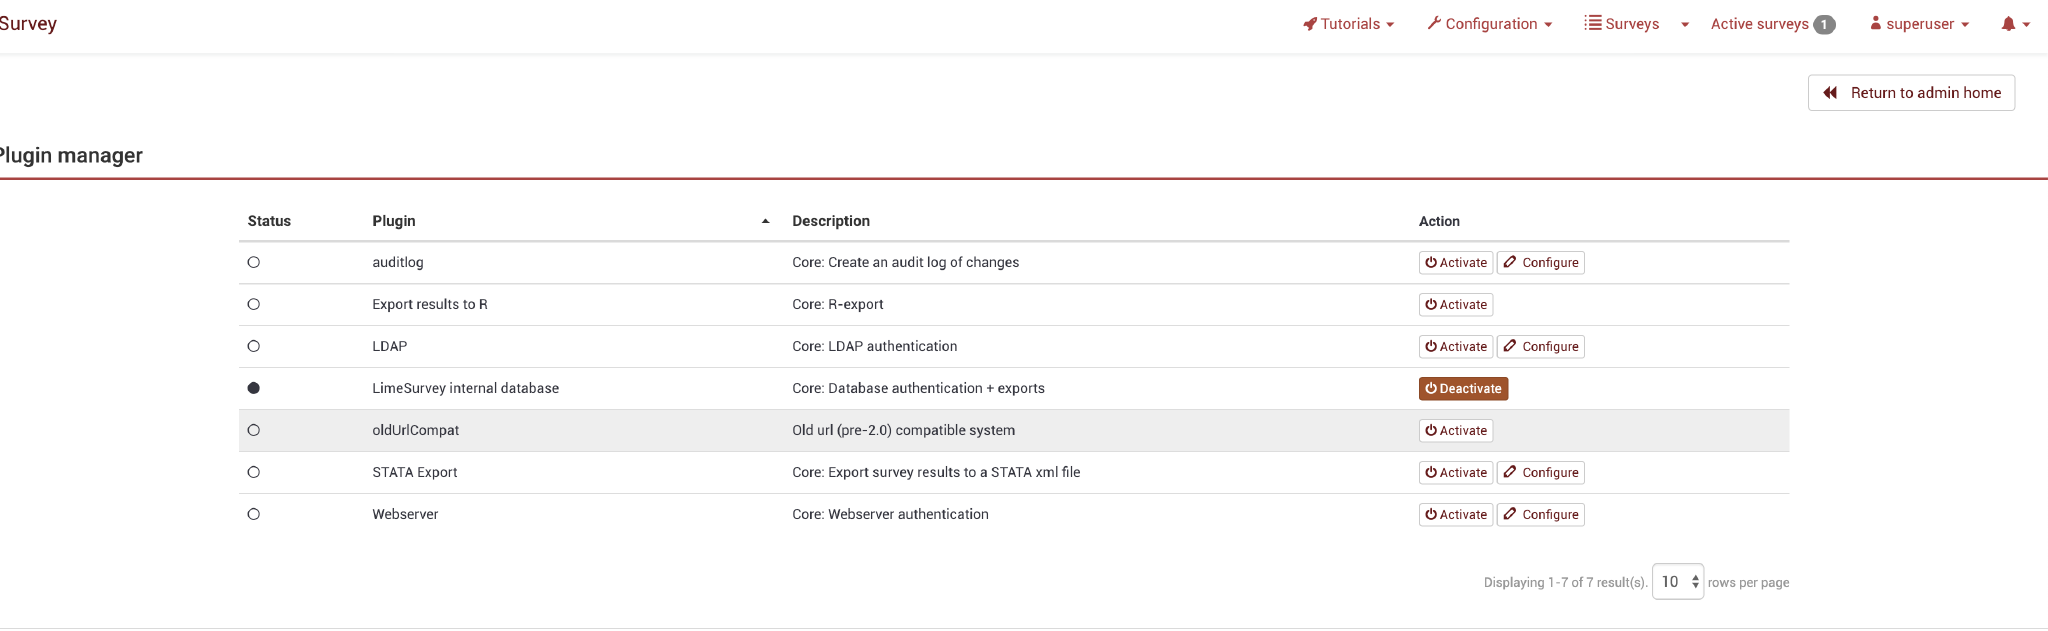Click the Webserver plugin name
Image resolution: width=2048 pixels, height=631 pixels.
pos(405,514)
